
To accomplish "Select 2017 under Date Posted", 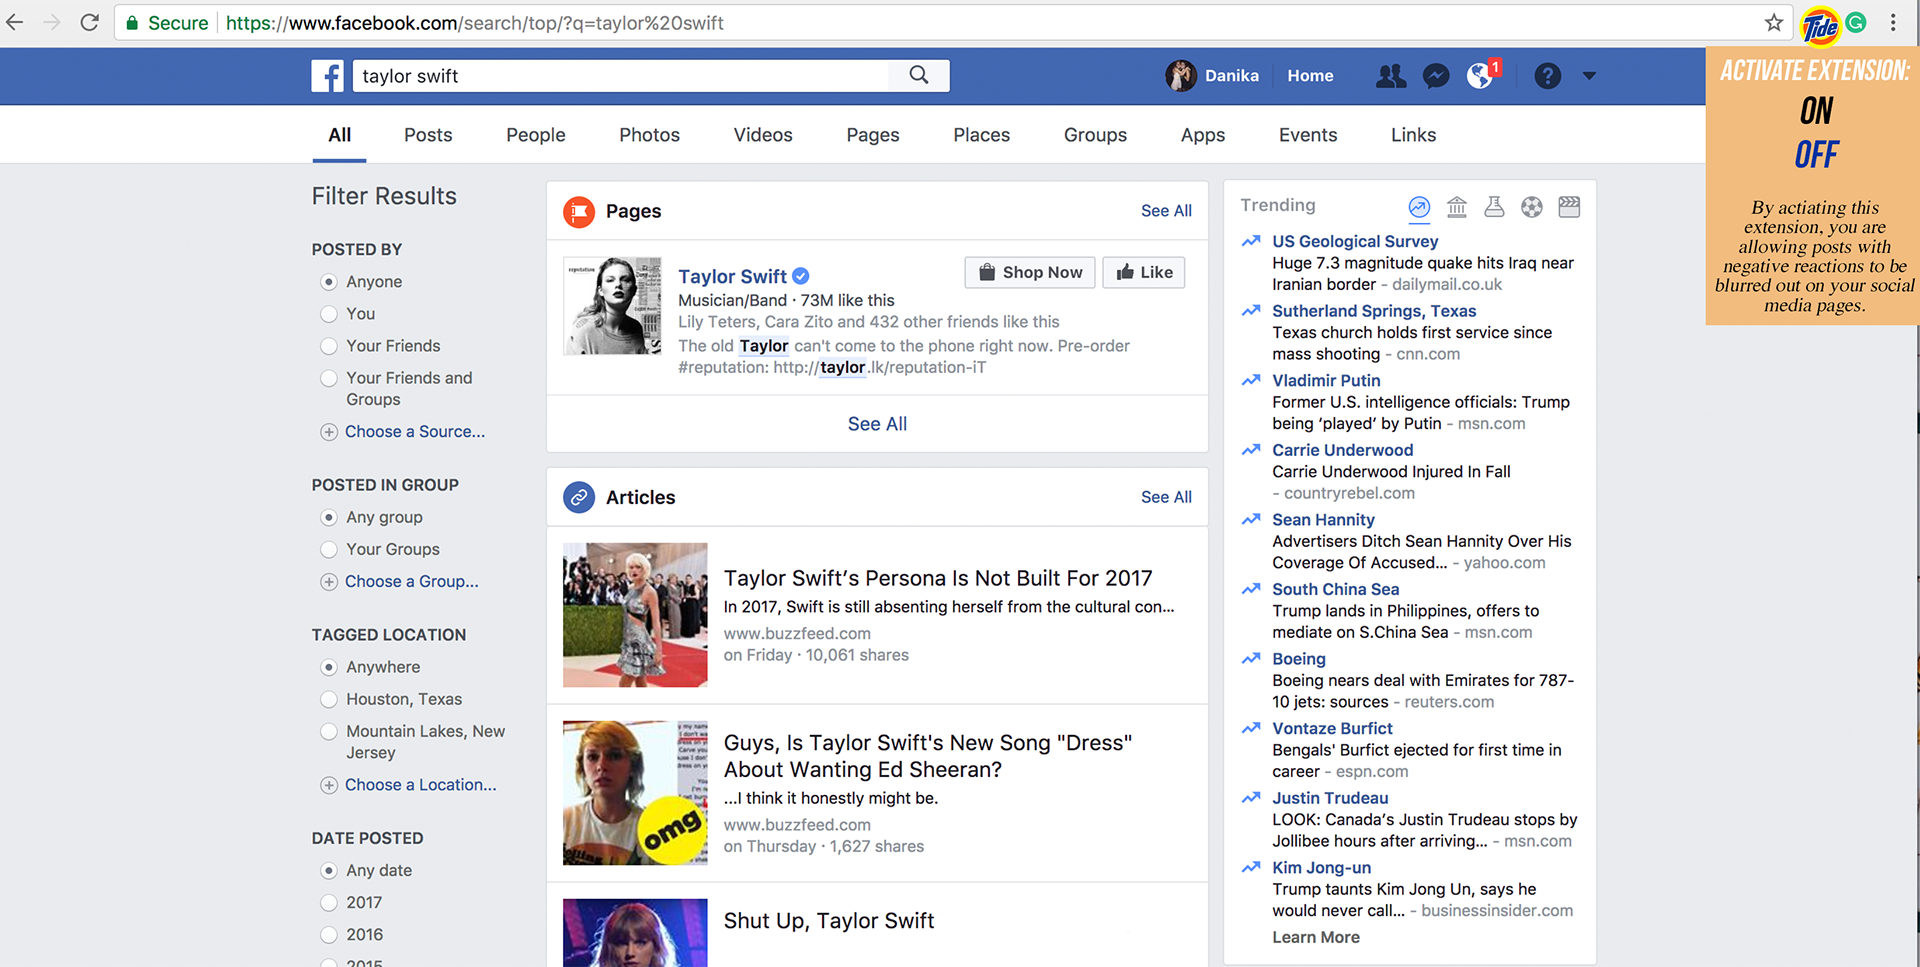I will pyautogui.click(x=329, y=903).
